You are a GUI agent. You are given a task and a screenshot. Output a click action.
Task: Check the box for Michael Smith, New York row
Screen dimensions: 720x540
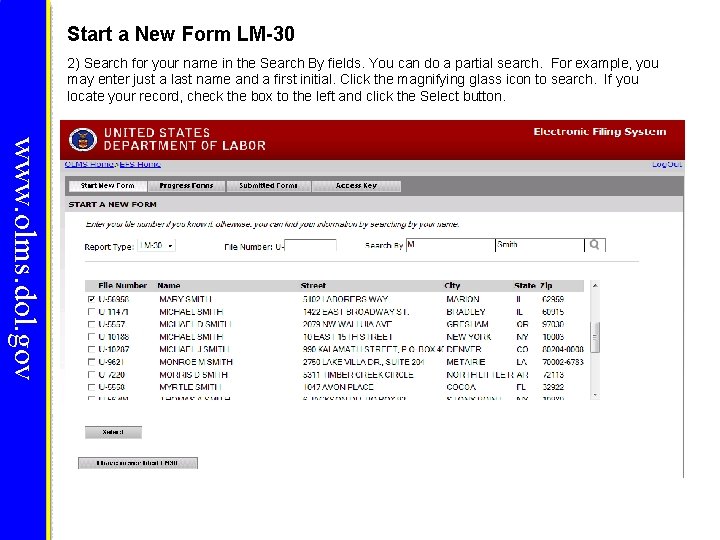click(x=91, y=337)
